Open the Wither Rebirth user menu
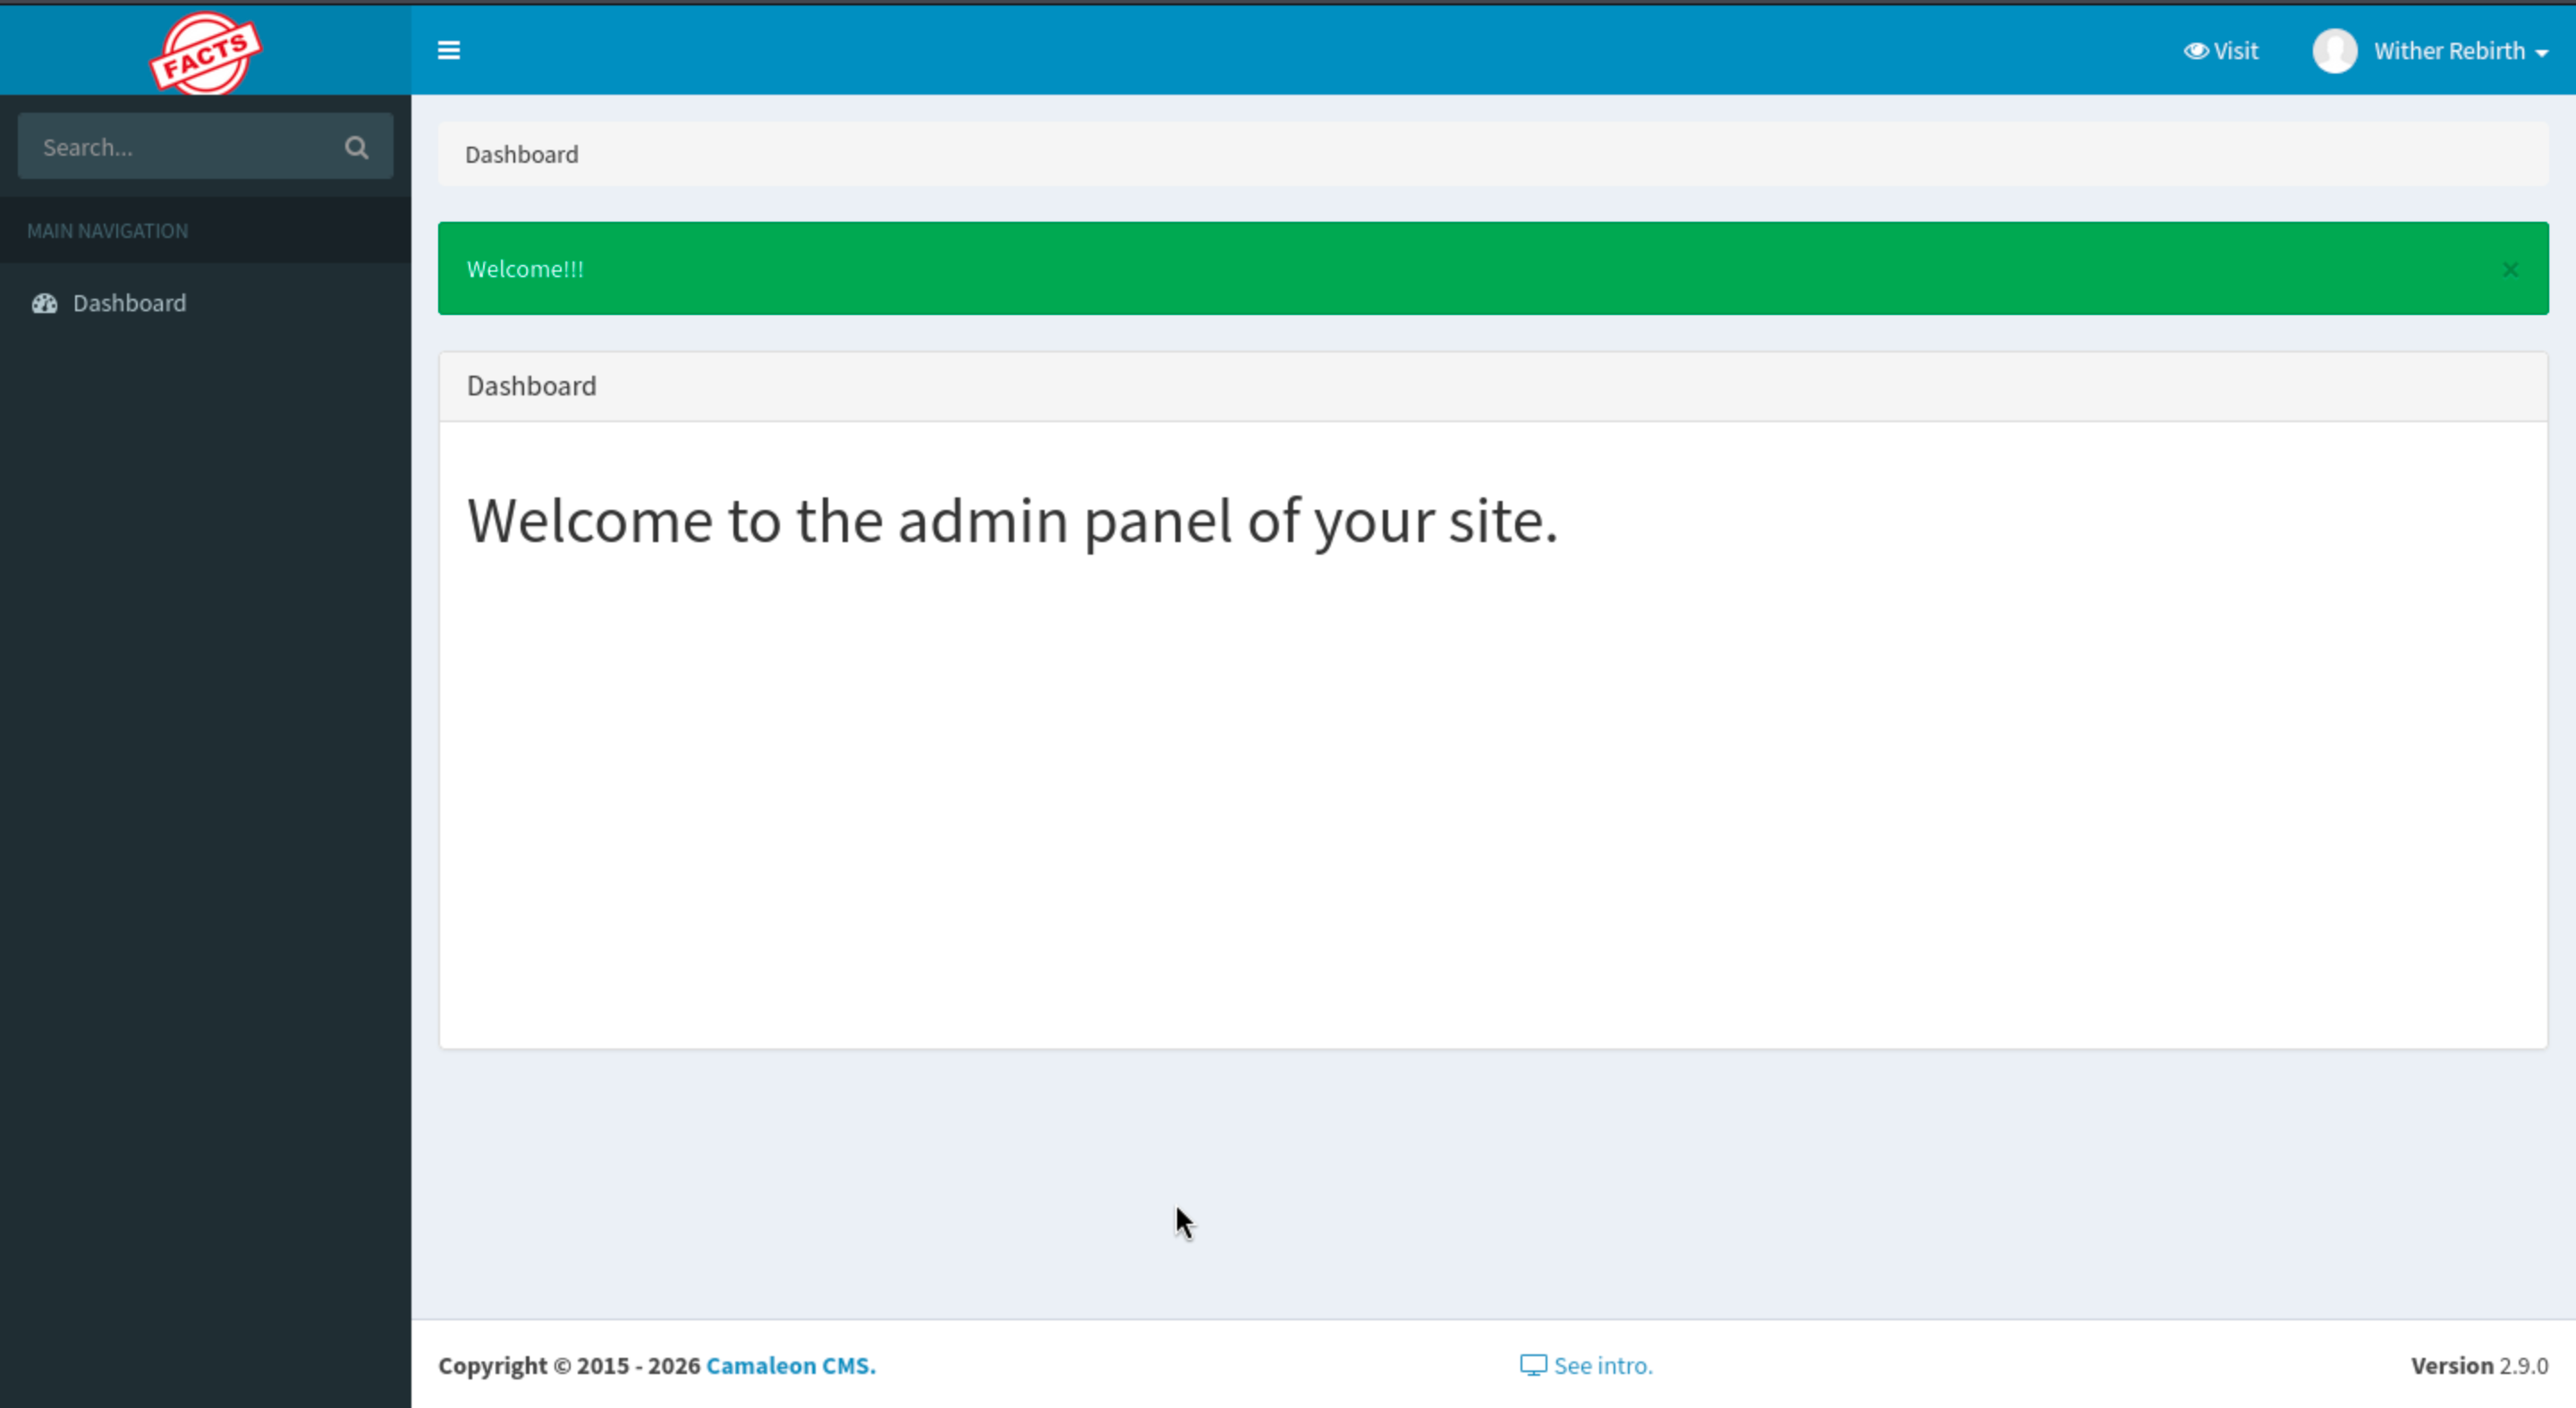The image size is (2576, 1408). coord(2448,51)
